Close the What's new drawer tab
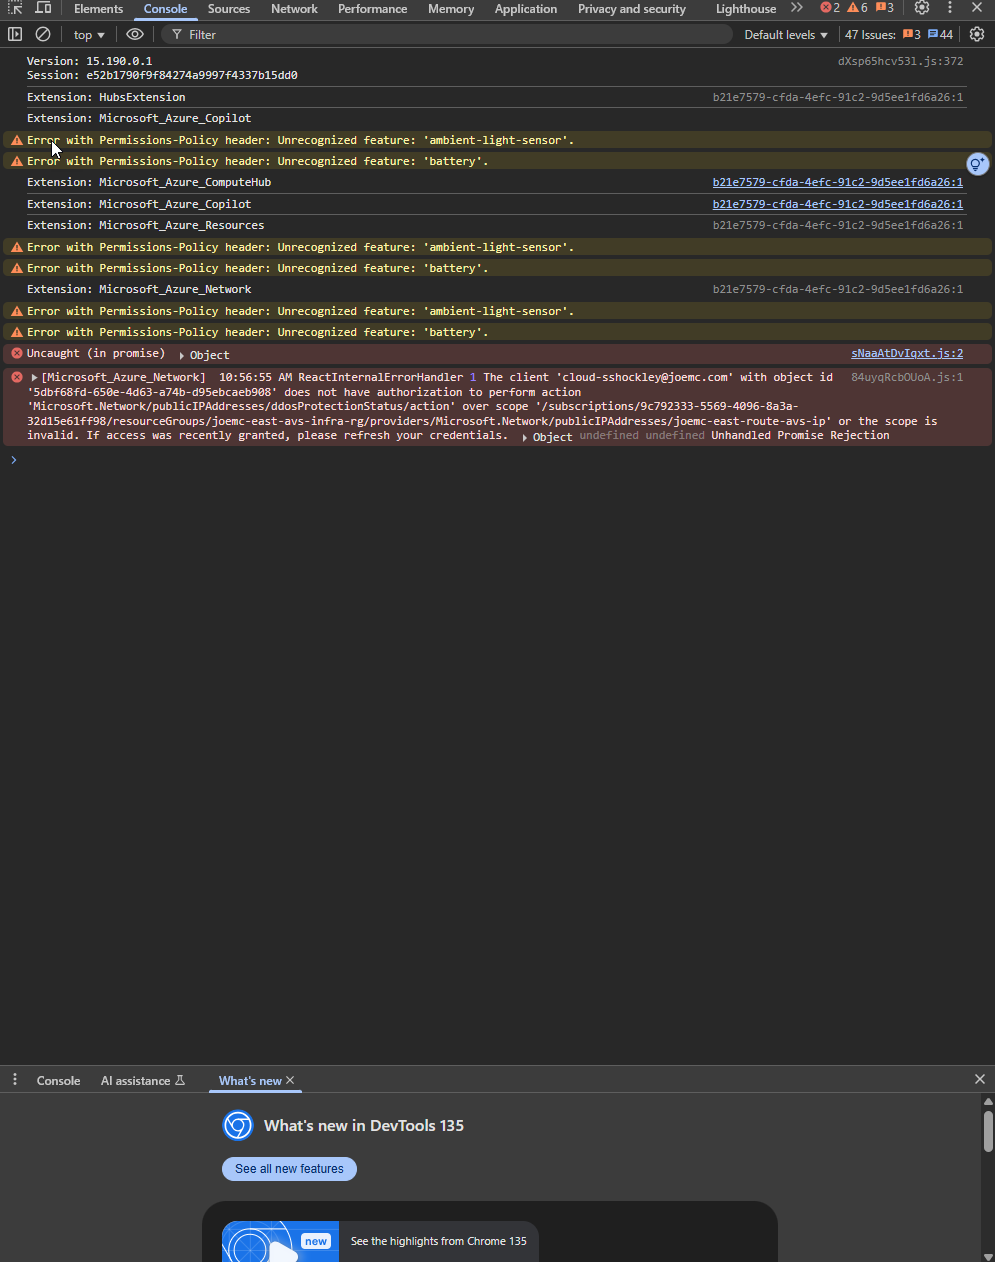 (290, 1080)
